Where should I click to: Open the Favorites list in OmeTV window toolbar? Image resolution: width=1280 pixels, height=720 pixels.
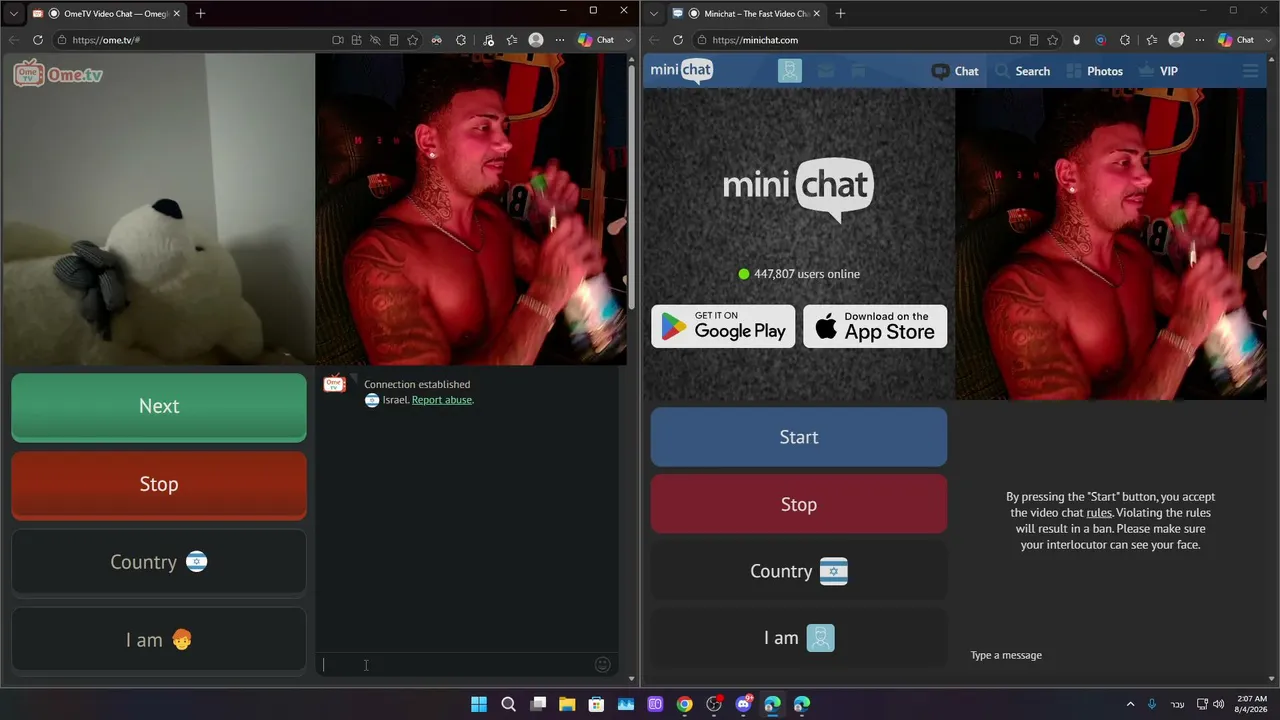(x=512, y=40)
